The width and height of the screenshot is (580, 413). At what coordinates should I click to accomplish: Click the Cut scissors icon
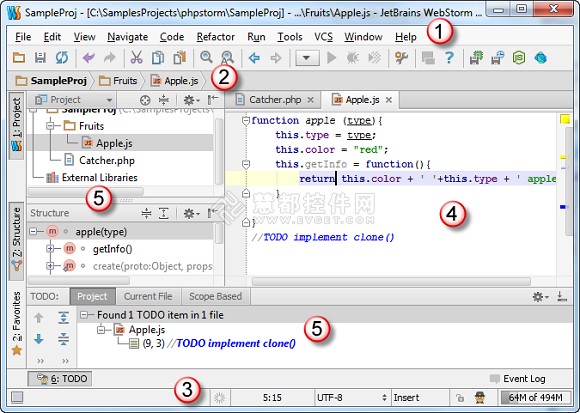tap(136, 58)
